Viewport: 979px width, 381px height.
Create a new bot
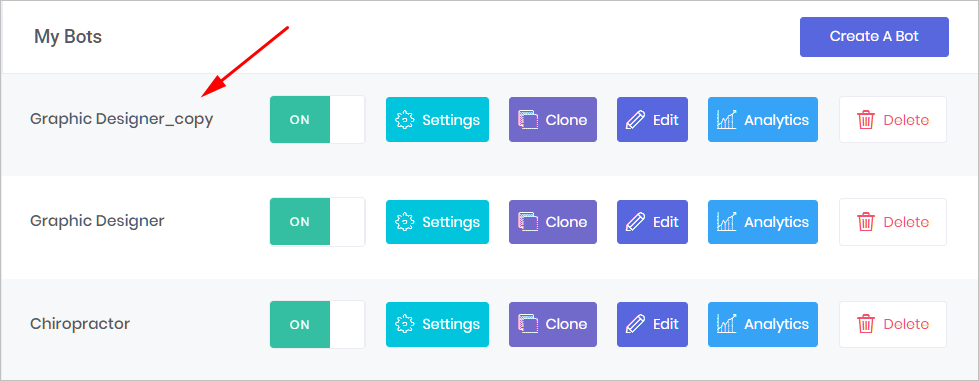click(x=874, y=37)
